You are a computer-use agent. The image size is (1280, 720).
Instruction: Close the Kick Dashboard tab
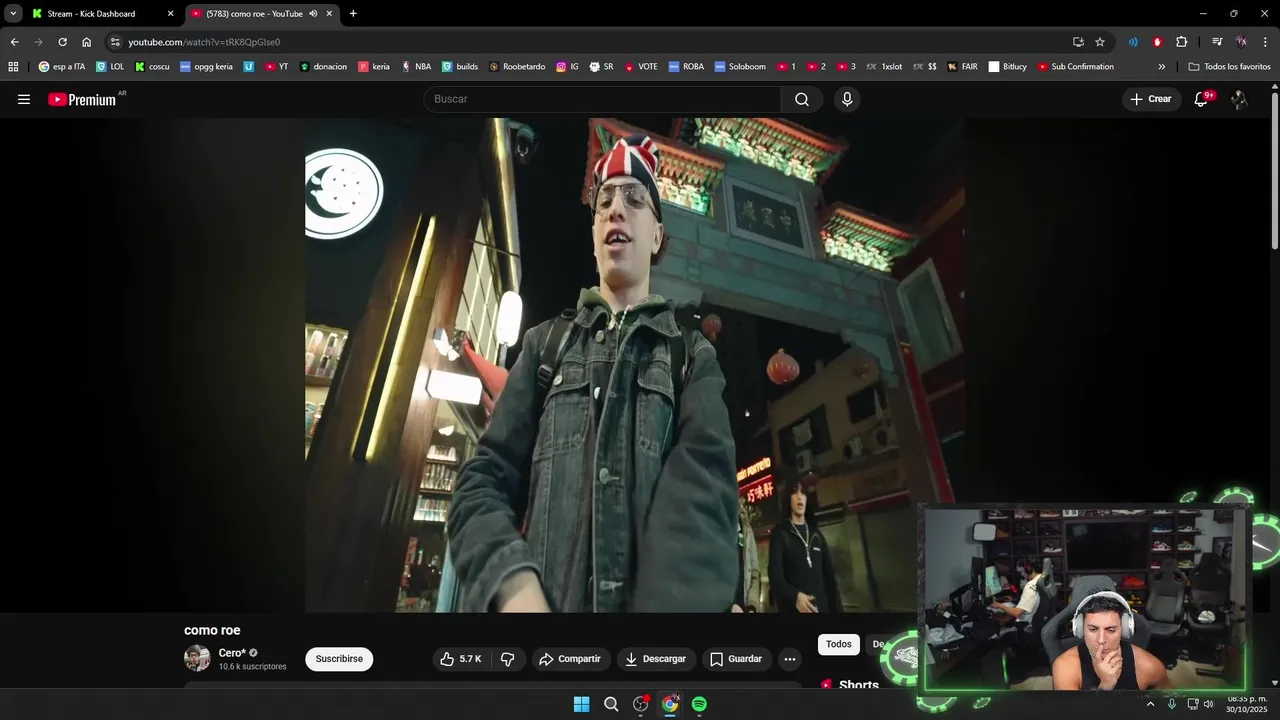point(170,14)
